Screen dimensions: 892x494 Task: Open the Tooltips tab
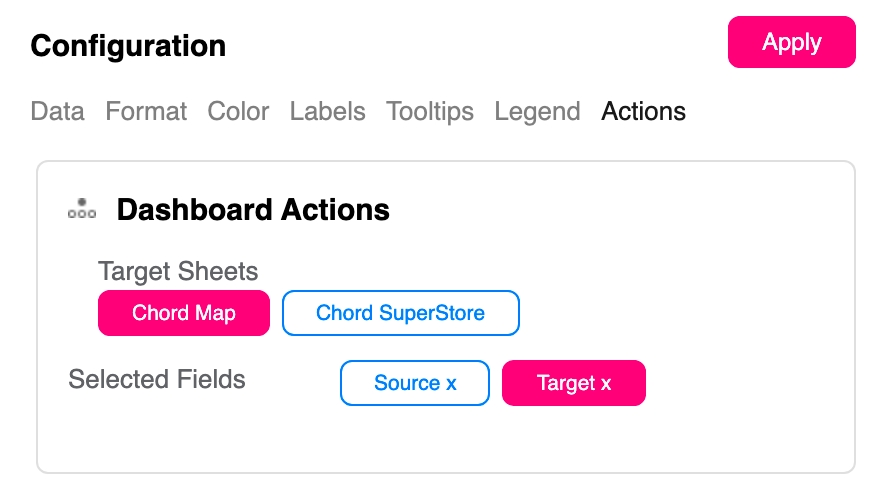click(x=430, y=111)
